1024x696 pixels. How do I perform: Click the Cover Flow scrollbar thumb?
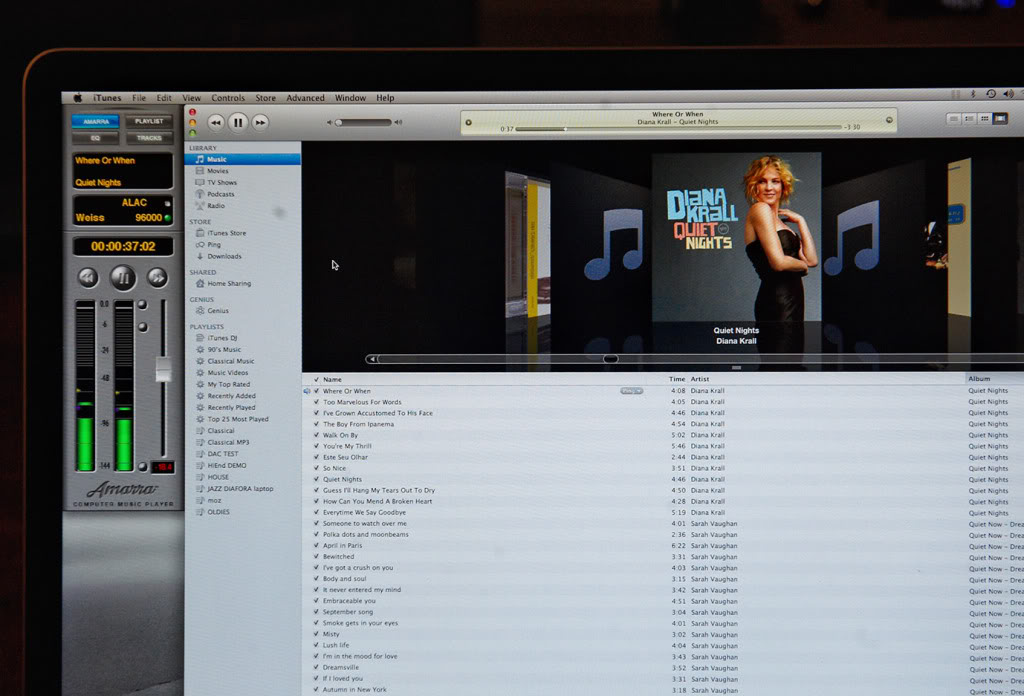click(x=610, y=359)
